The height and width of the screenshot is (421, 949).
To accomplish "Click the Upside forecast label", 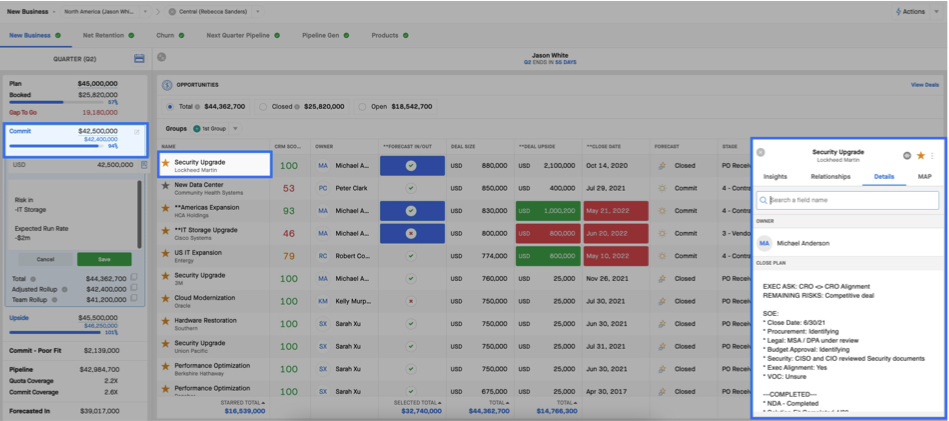I will (18, 318).
